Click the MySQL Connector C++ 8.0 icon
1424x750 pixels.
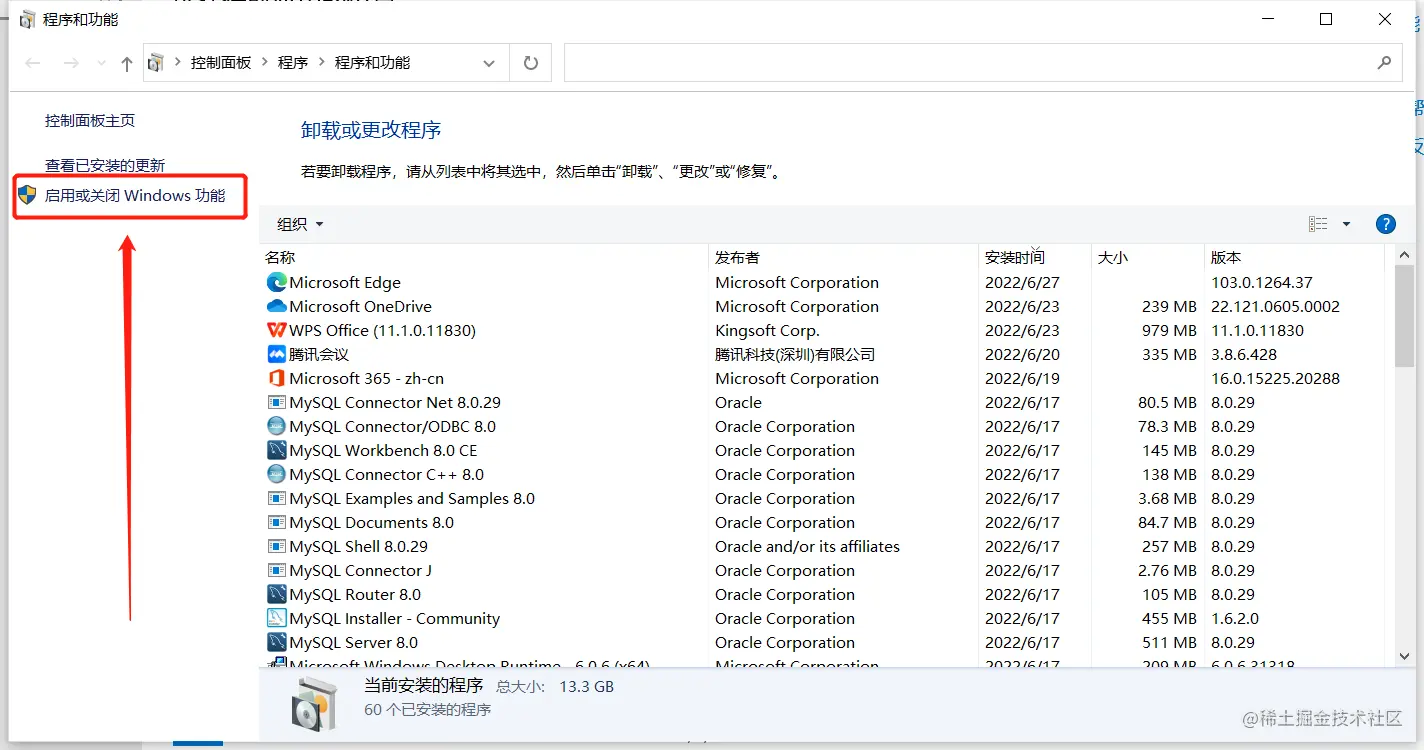coord(277,474)
